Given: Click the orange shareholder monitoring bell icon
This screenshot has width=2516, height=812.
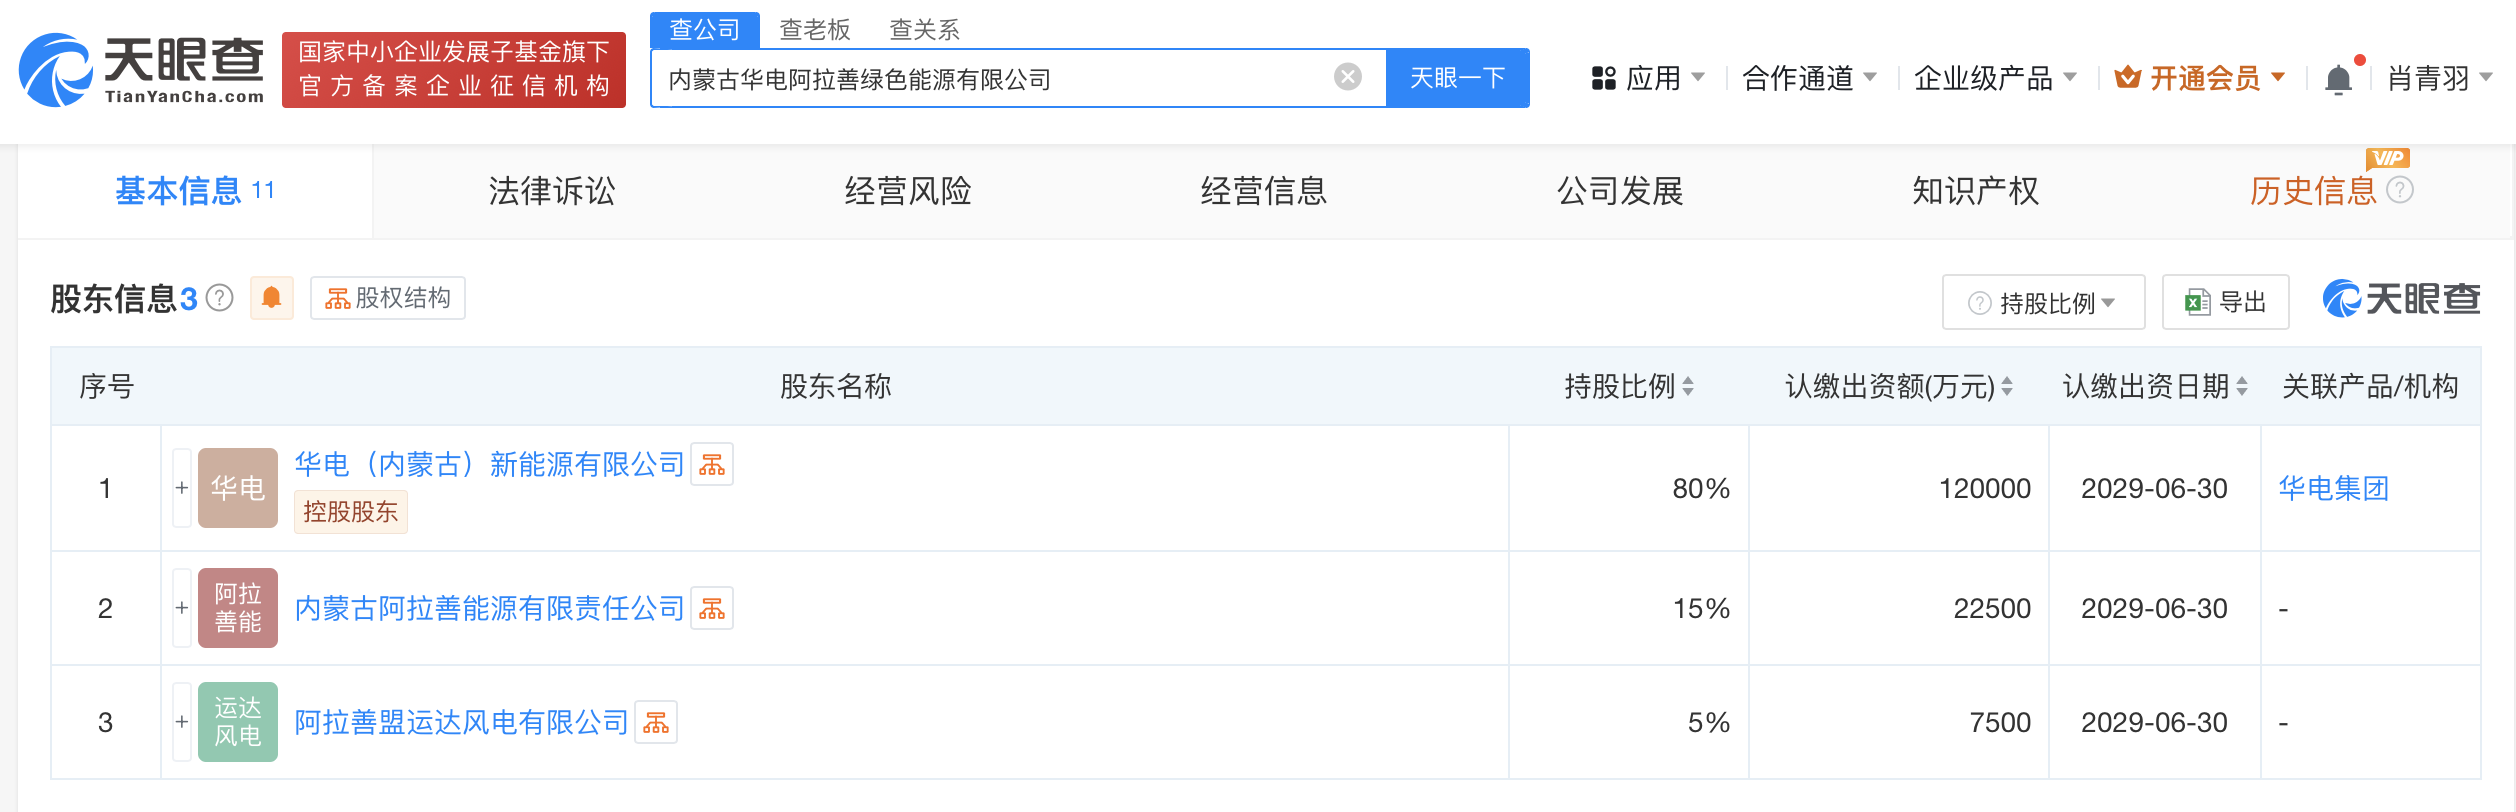Looking at the screenshot, I should click(x=271, y=298).
